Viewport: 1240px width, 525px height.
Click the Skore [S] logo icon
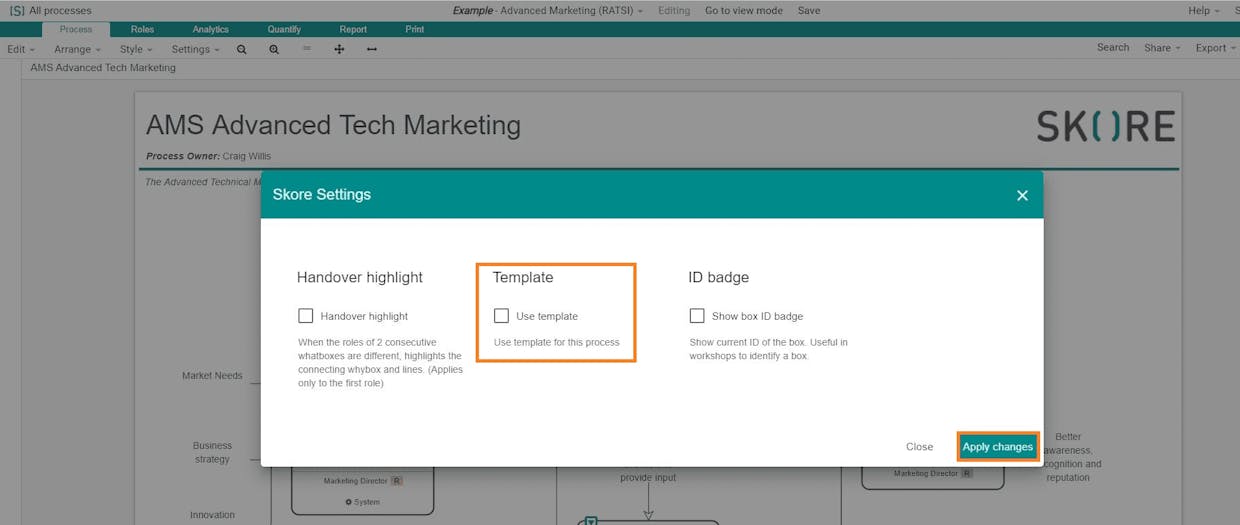[16, 11]
